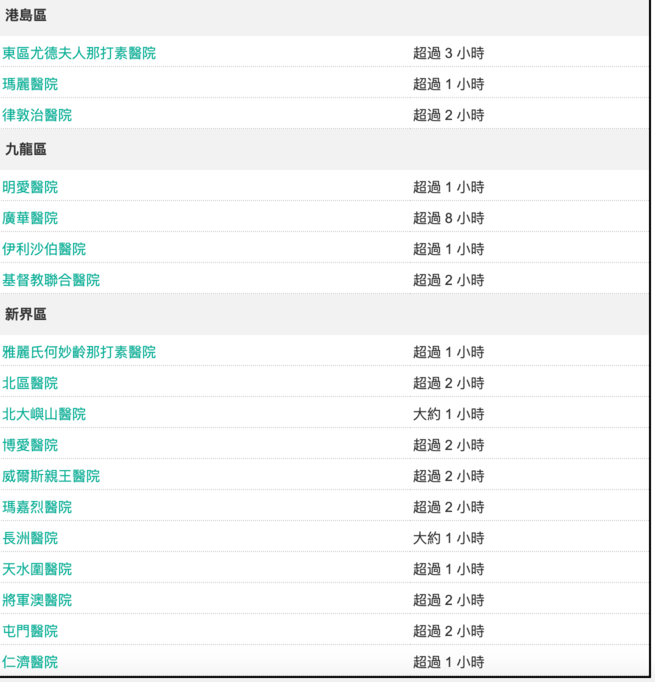Click the 北大嶼山醫院 link

coord(44,414)
